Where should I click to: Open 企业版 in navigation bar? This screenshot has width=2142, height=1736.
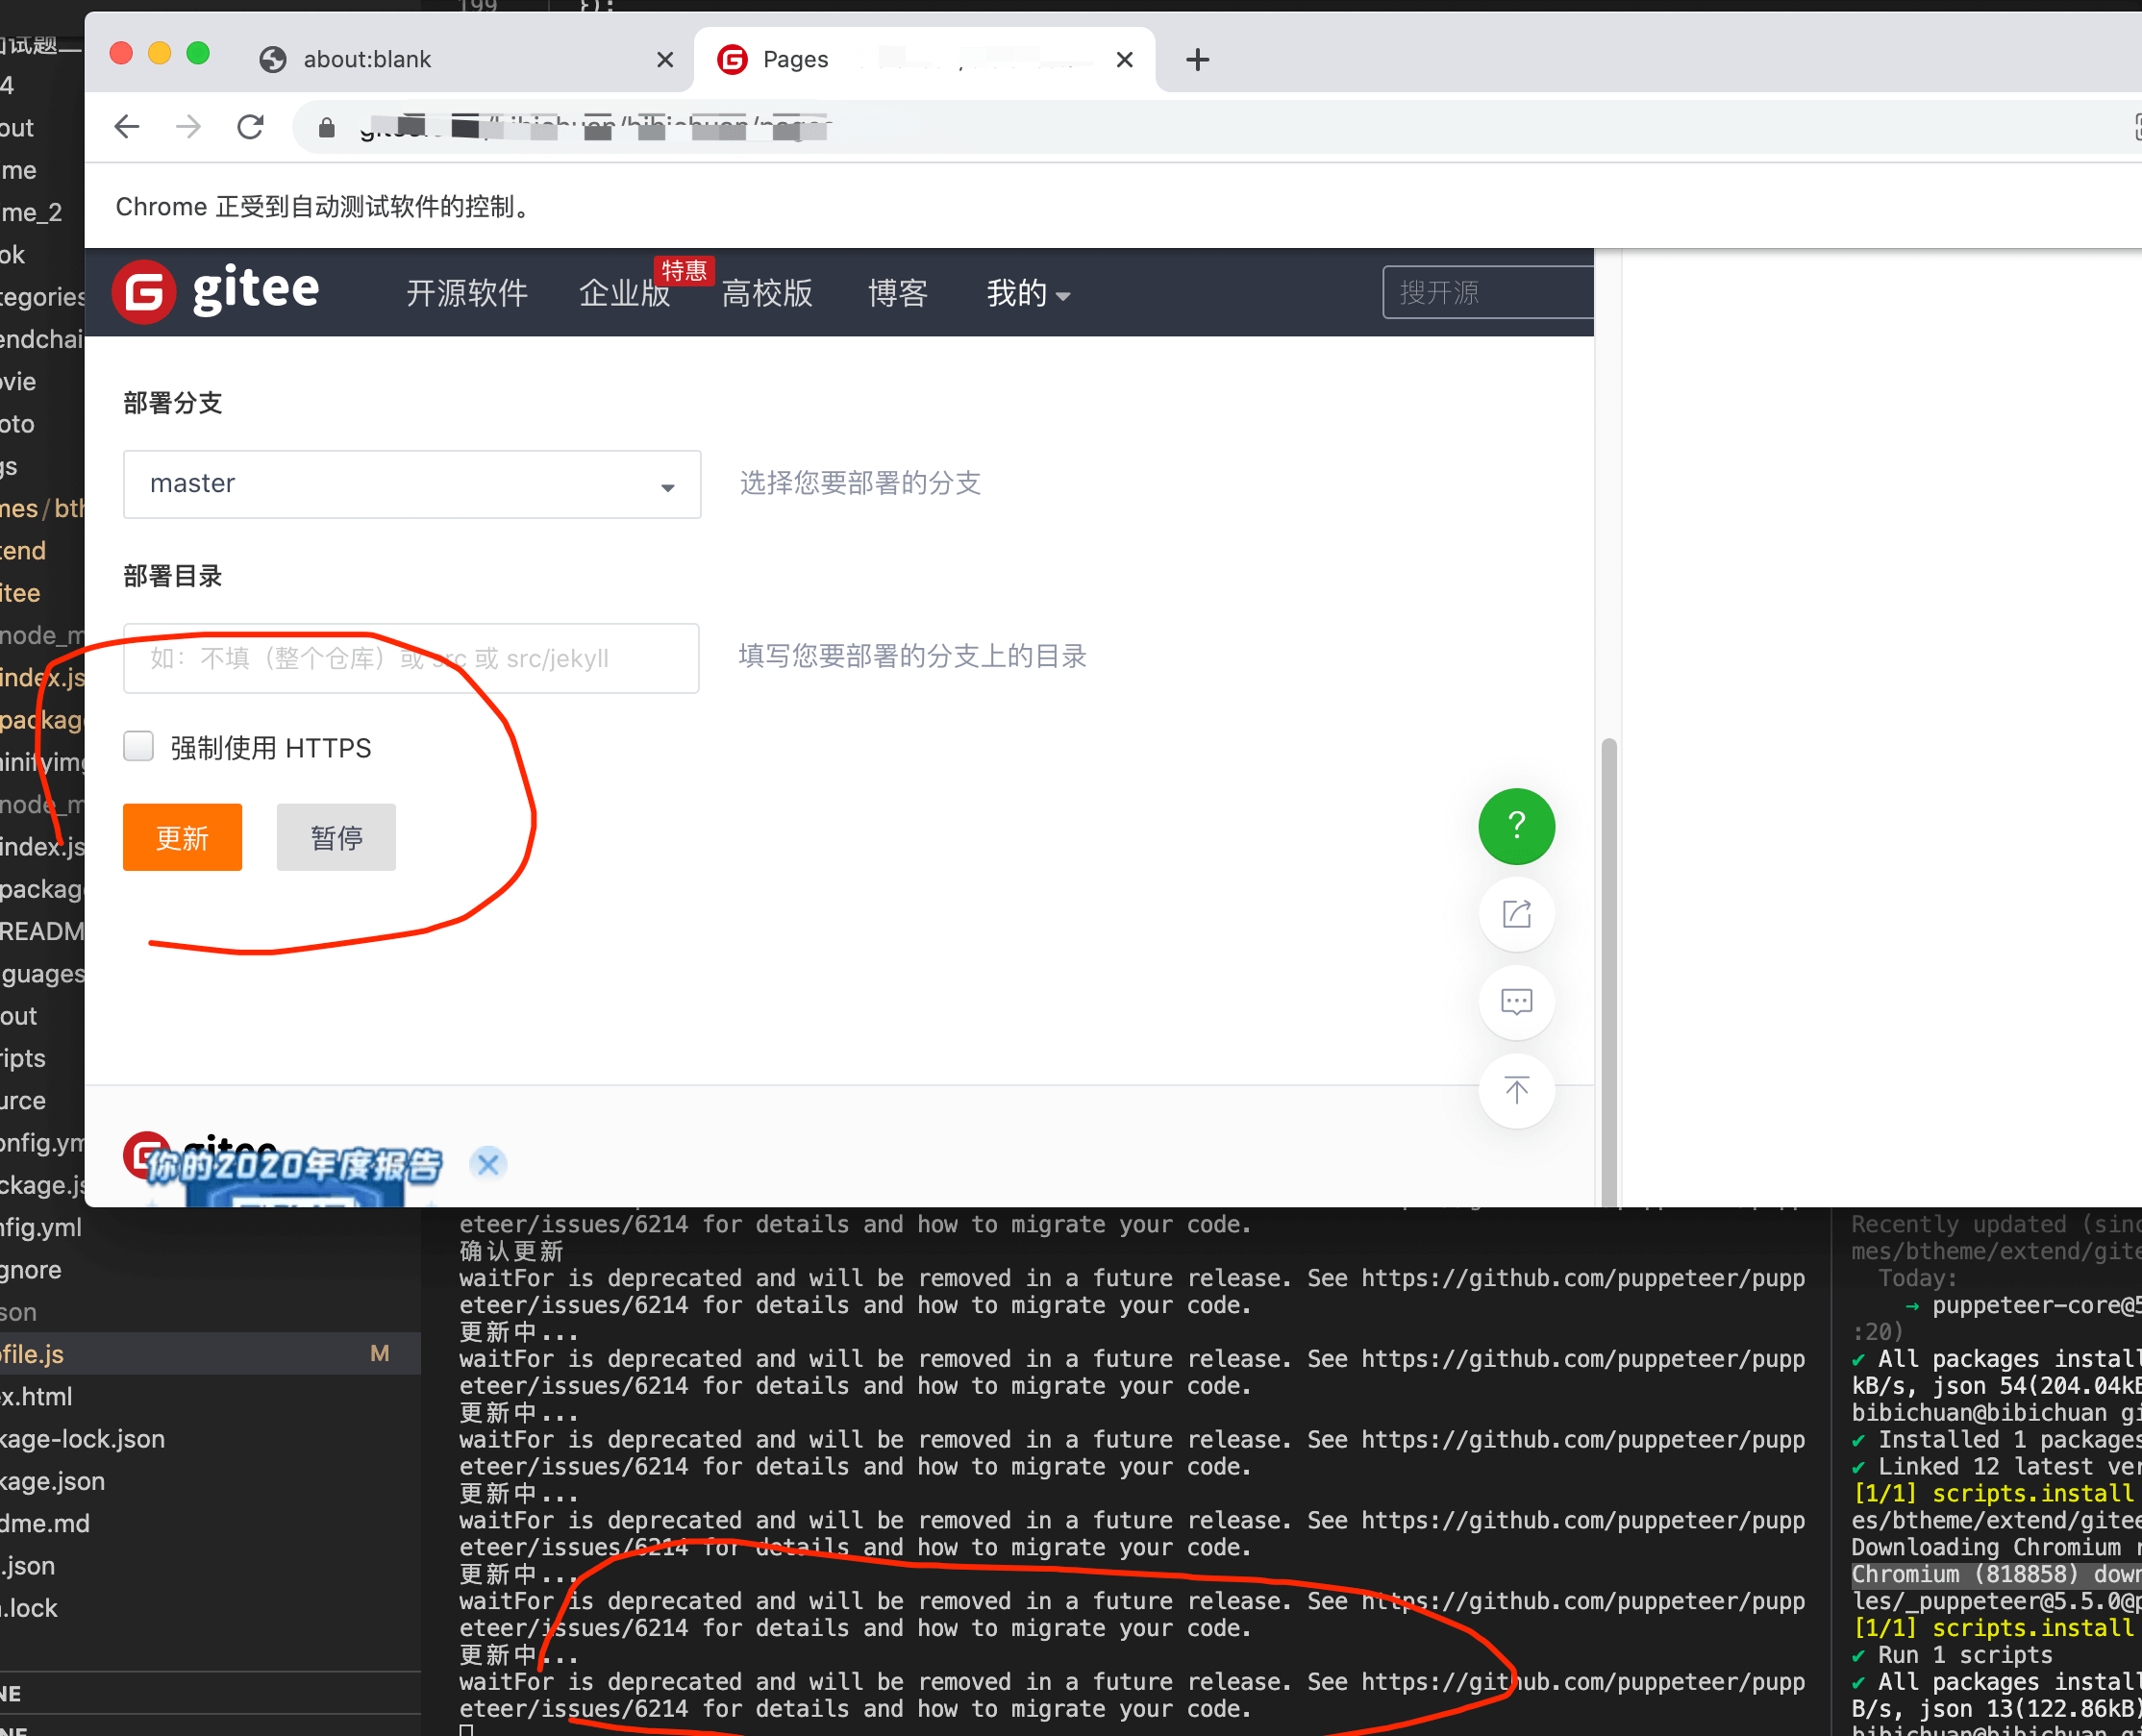click(624, 294)
